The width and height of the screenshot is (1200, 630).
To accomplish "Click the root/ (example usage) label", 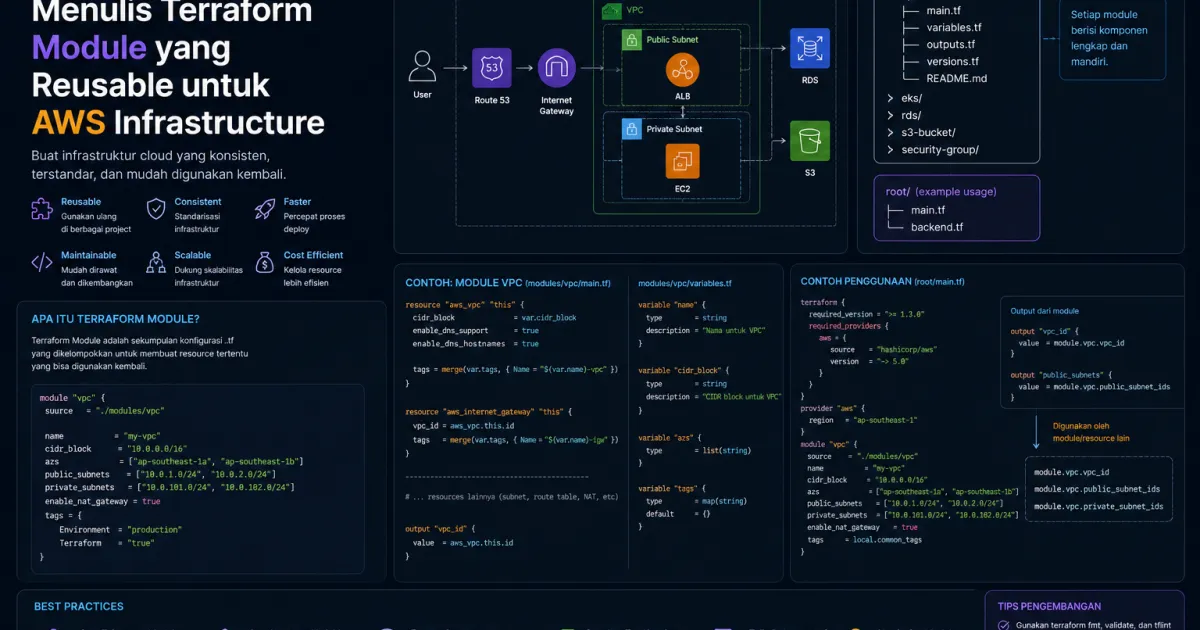I will click(x=941, y=191).
